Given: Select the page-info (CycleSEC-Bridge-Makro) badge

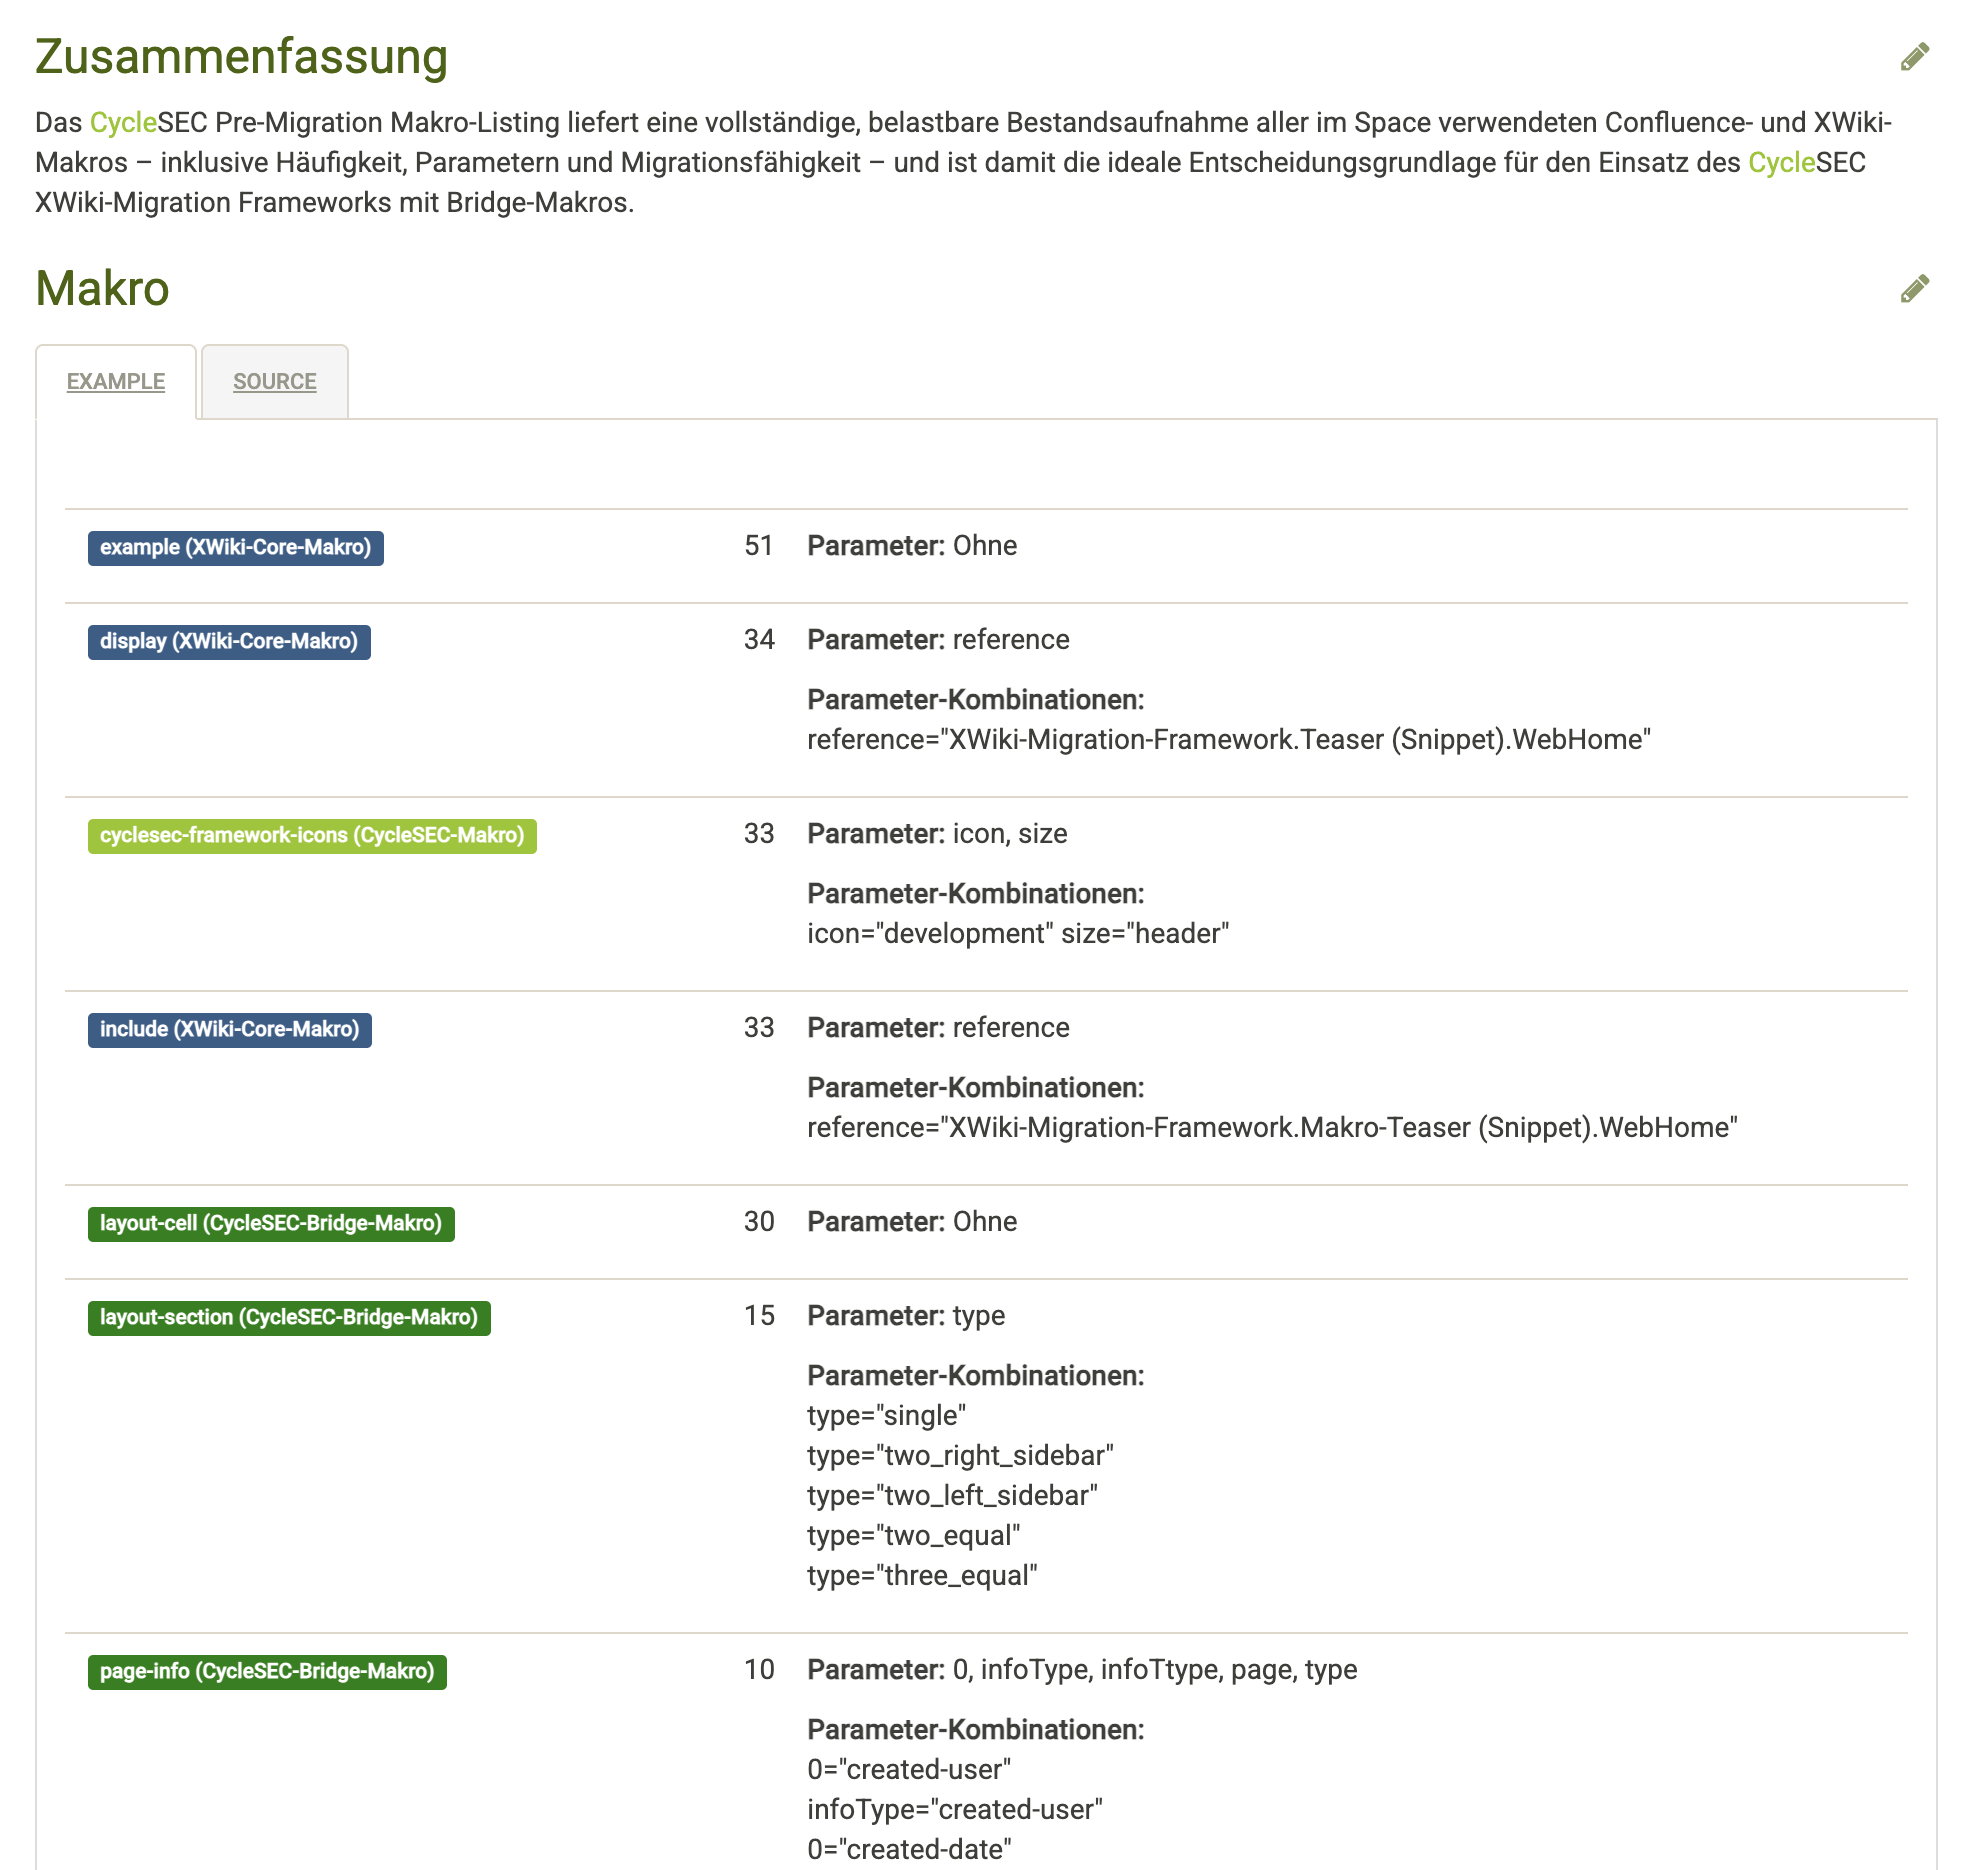Looking at the screenshot, I should [267, 1672].
